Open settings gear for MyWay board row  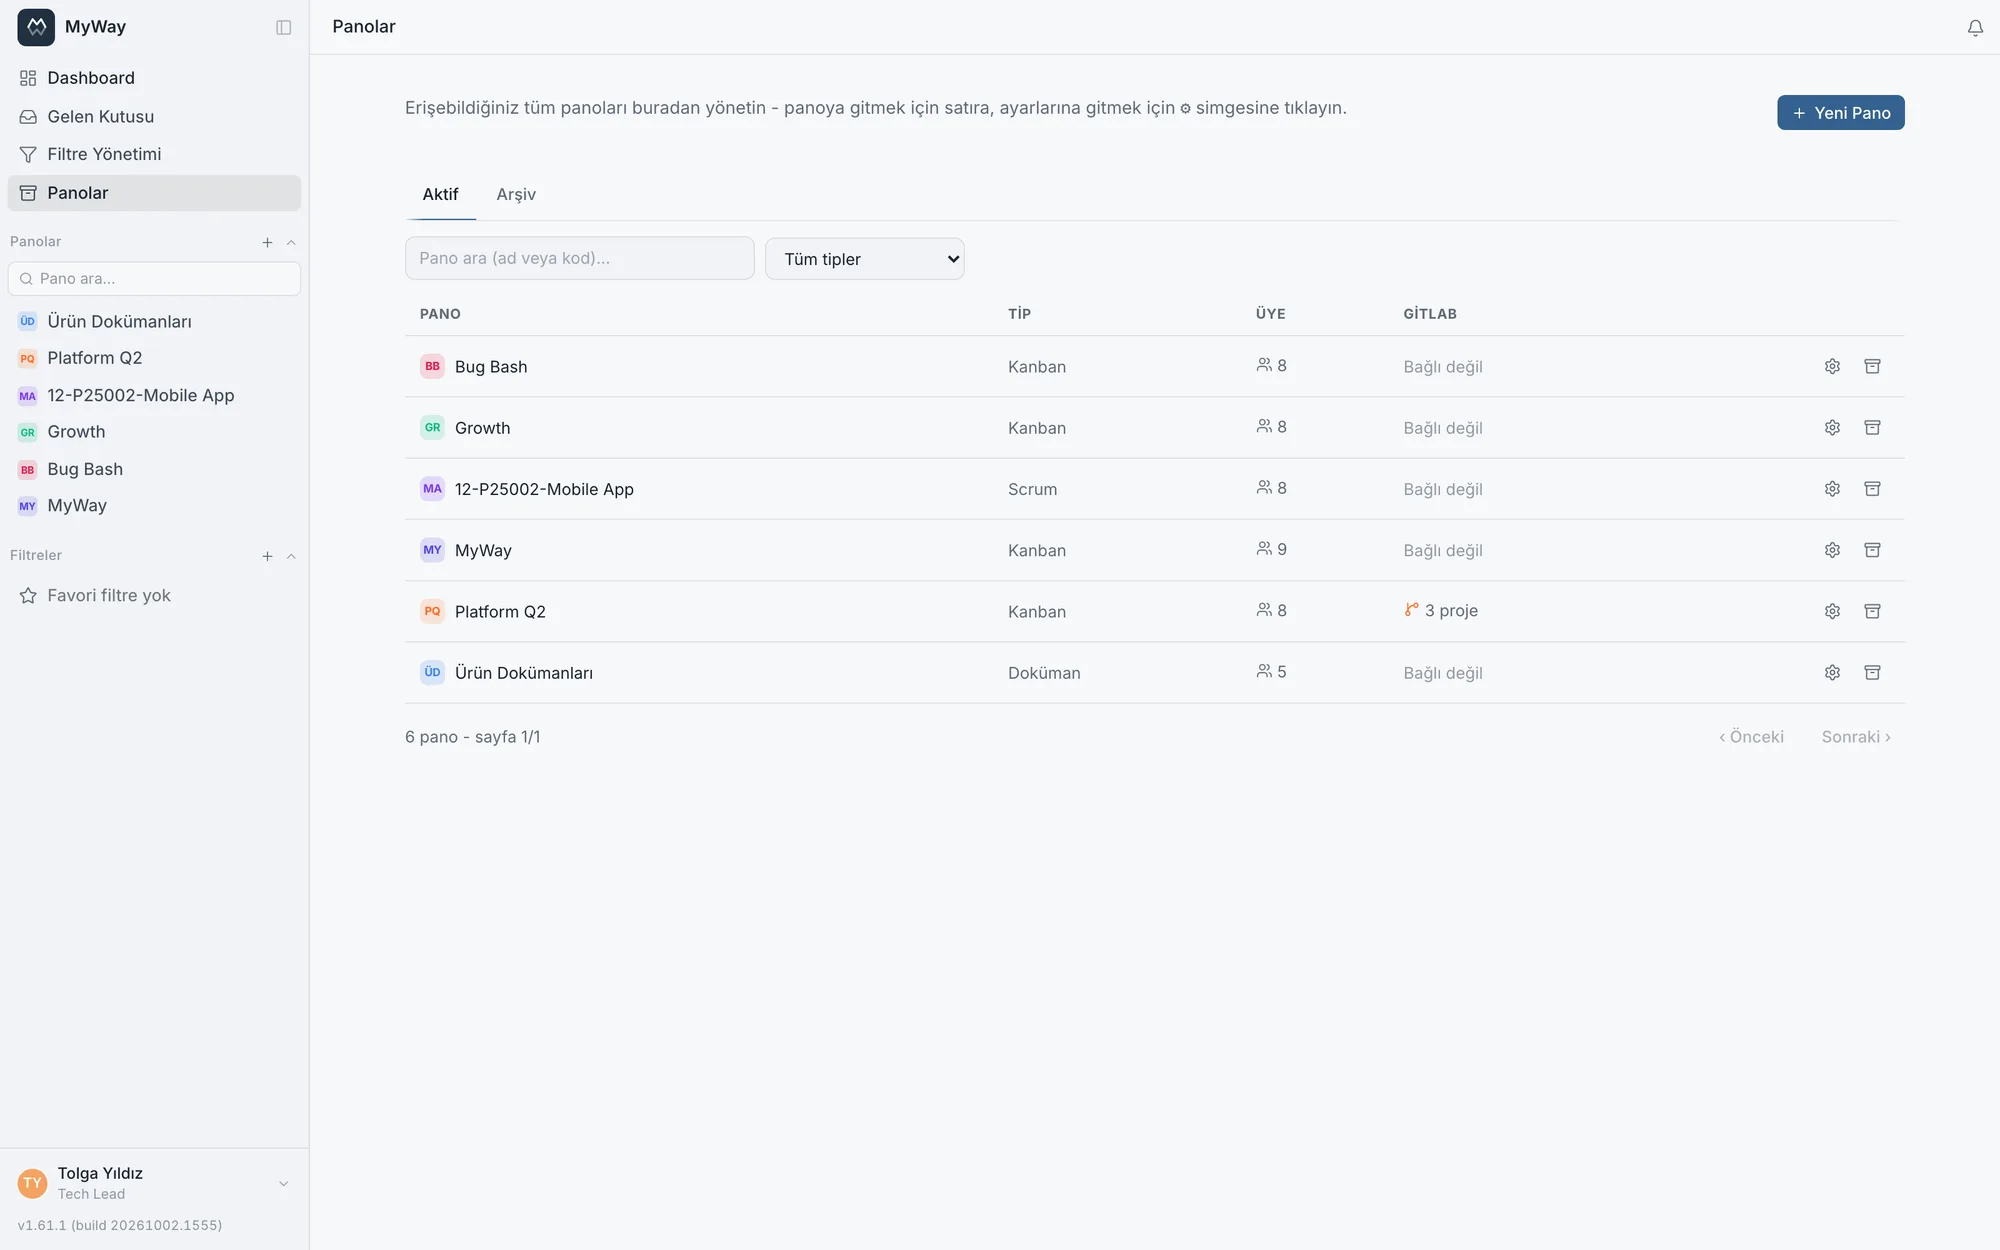pyautogui.click(x=1832, y=550)
